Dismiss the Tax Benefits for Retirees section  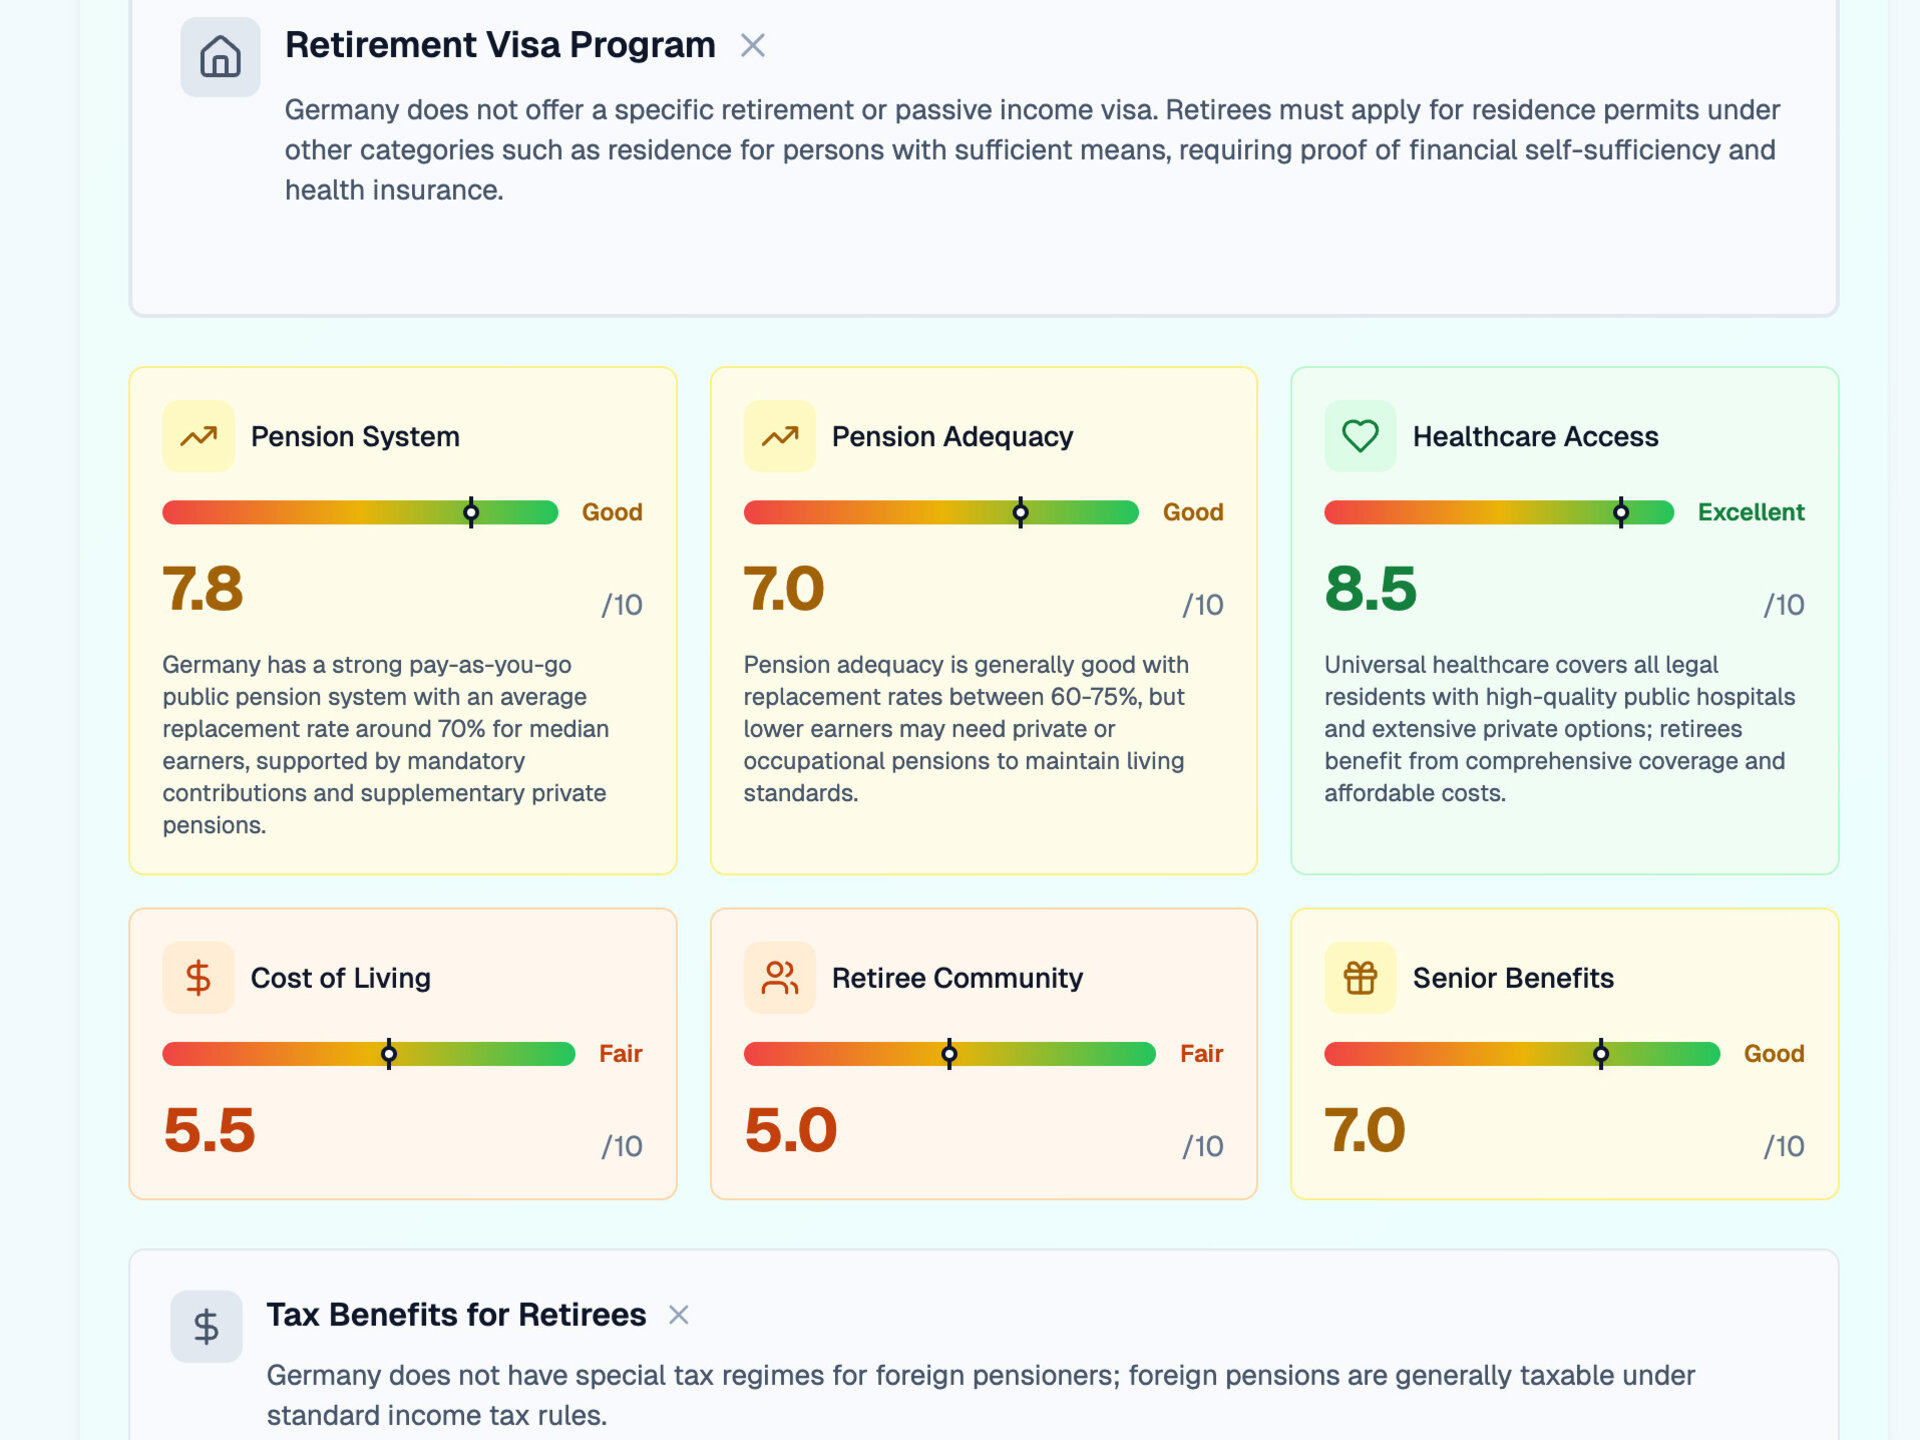(x=679, y=1315)
